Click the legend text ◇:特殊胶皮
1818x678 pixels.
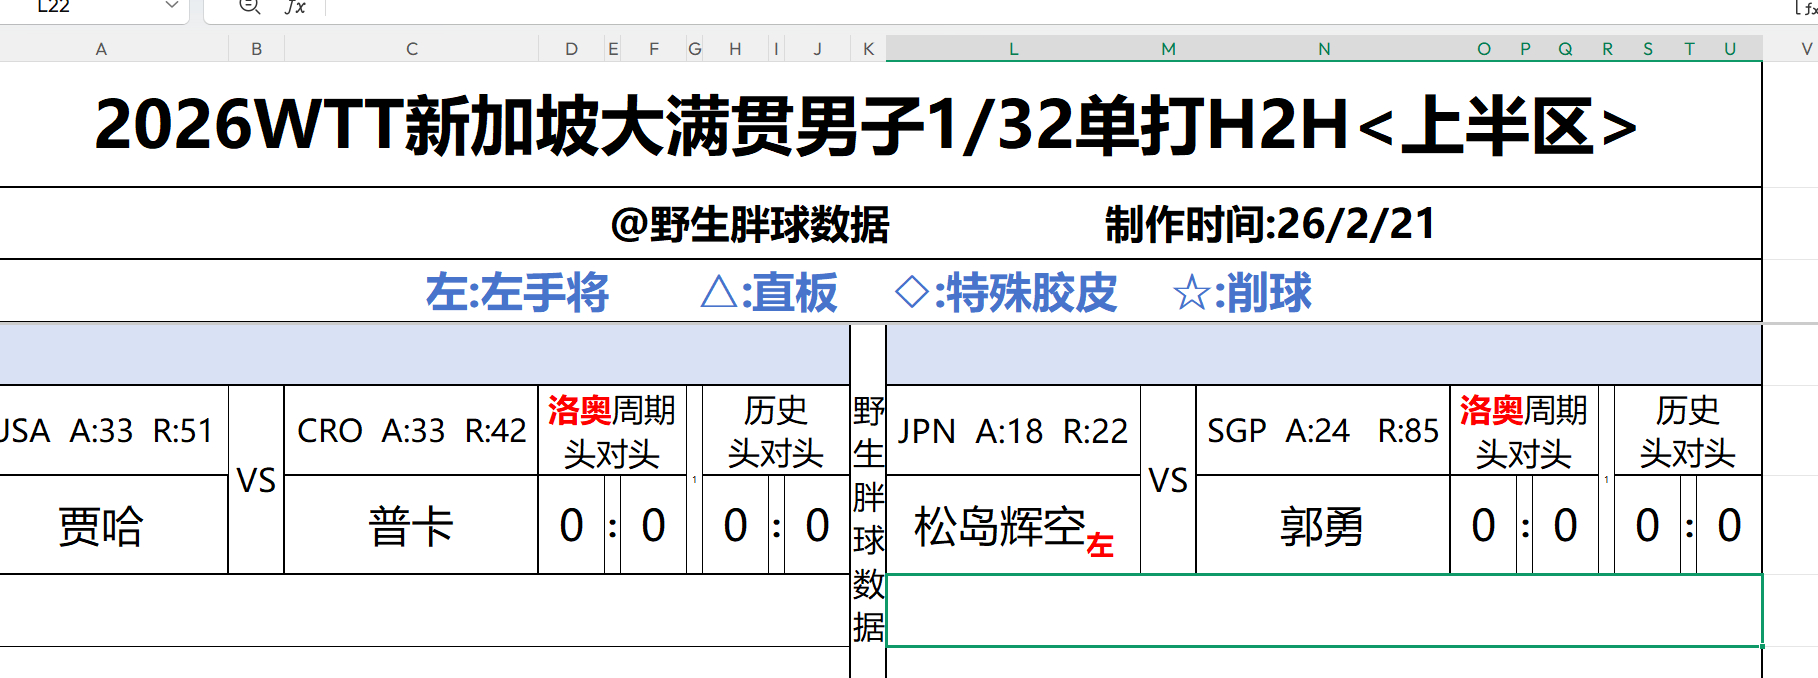(x=1005, y=292)
